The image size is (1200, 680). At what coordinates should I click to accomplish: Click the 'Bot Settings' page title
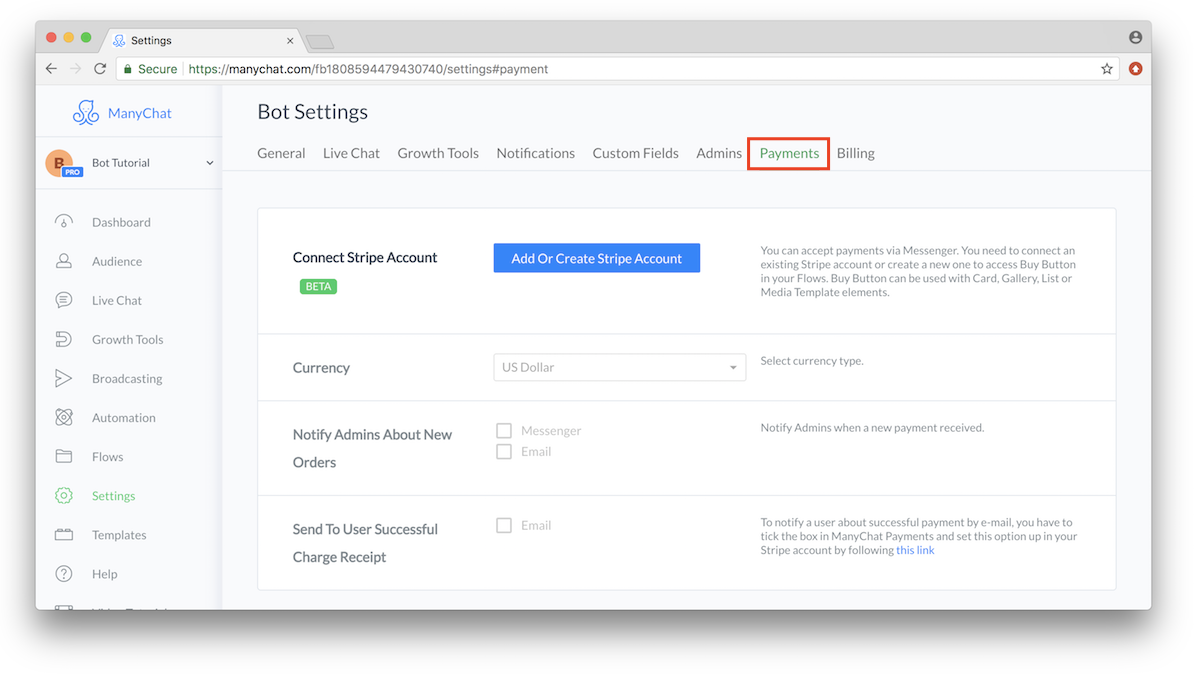[x=313, y=112]
